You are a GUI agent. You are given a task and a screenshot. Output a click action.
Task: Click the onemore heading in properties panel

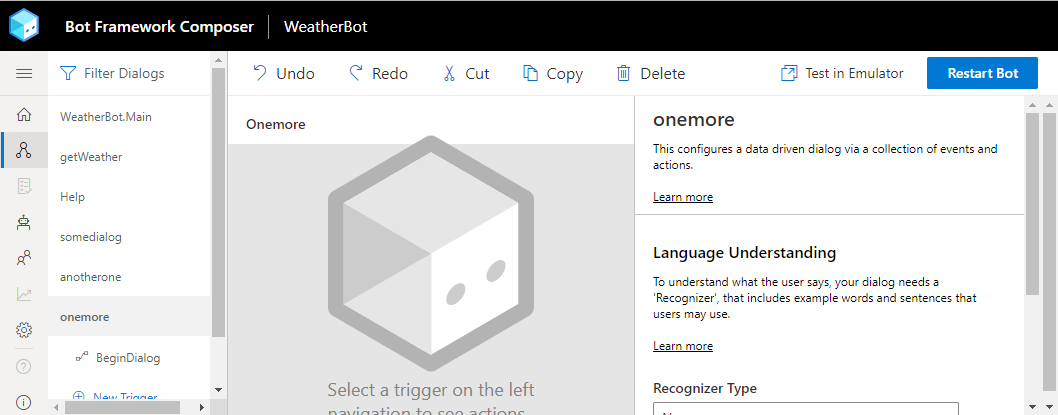tap(694, 120)
